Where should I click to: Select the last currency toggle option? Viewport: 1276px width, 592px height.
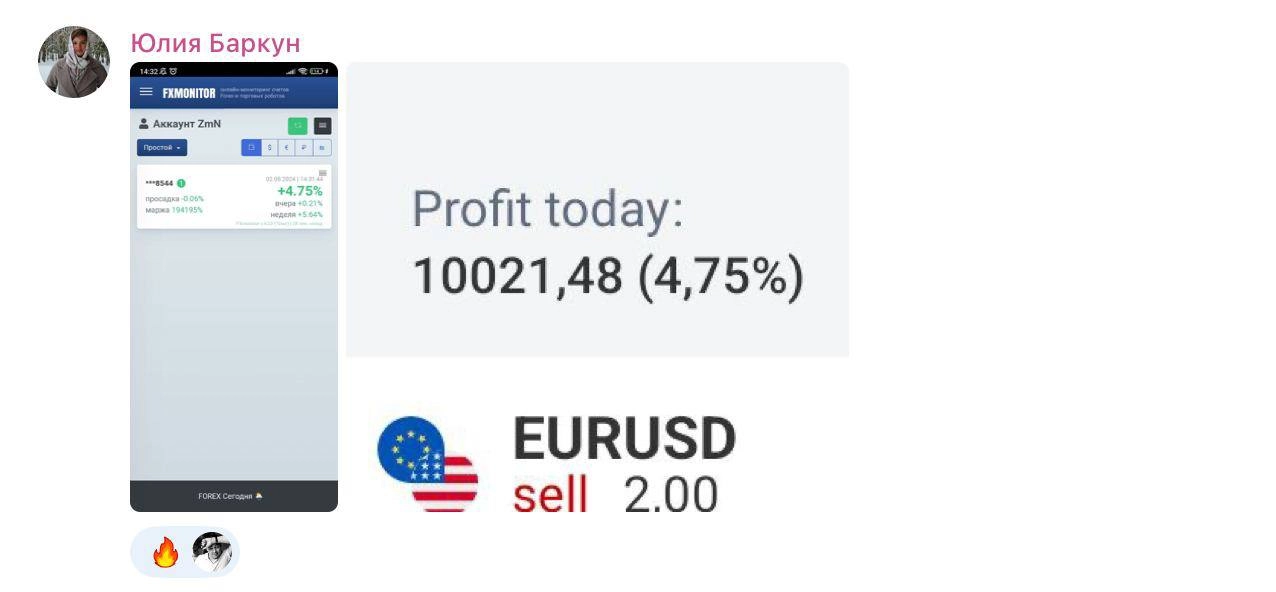[x=322, y=148]
